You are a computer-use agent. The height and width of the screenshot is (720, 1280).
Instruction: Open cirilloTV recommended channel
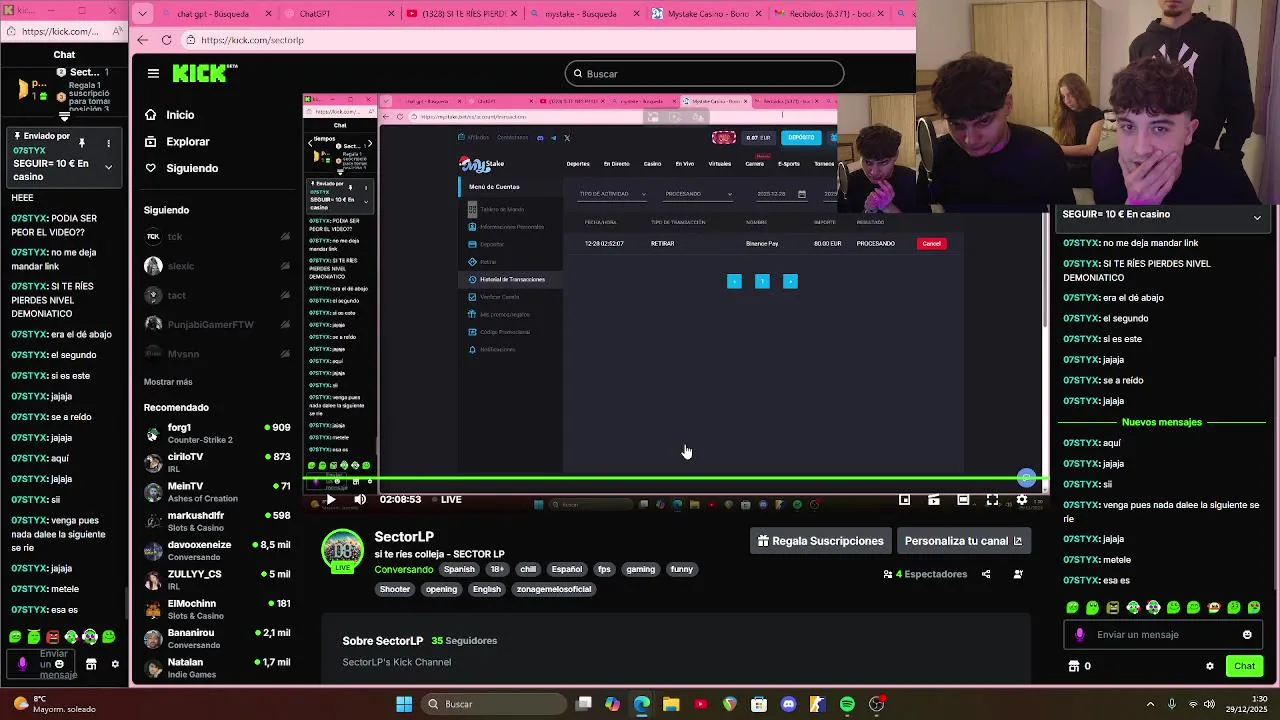pyautogui.click(x=216, y=462)
